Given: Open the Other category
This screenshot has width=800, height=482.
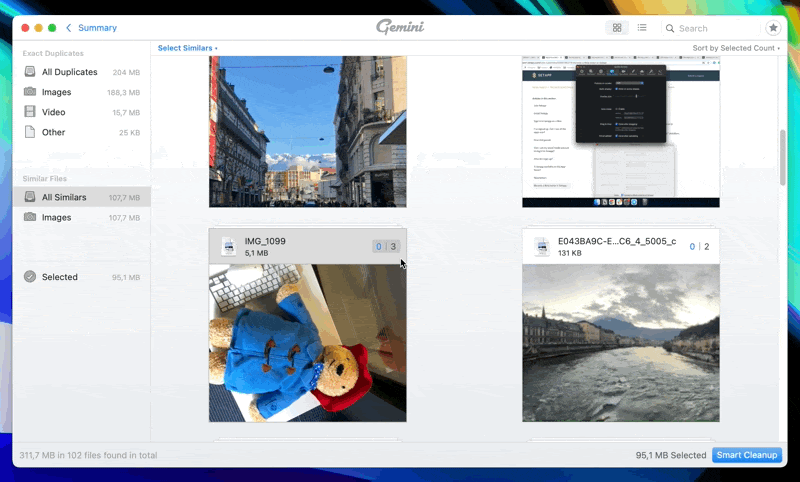Looking at the screenshot, I should [82, 132].
